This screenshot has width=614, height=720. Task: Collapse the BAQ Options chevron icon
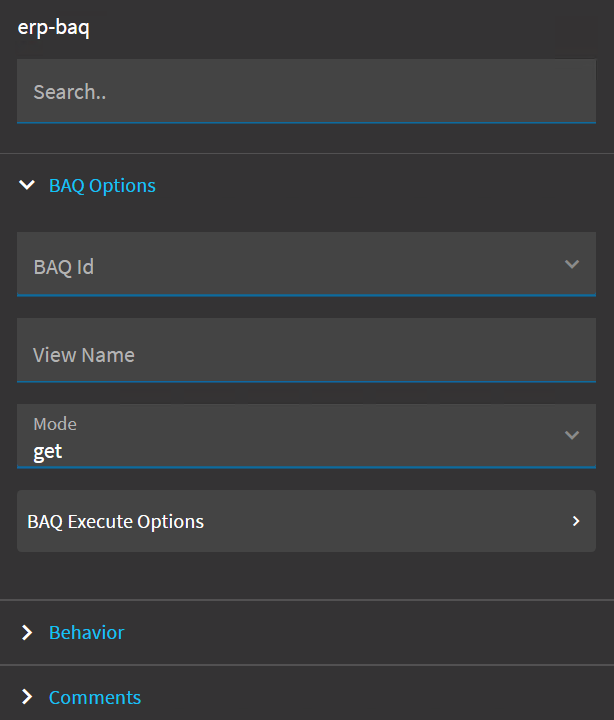(27, 185)
